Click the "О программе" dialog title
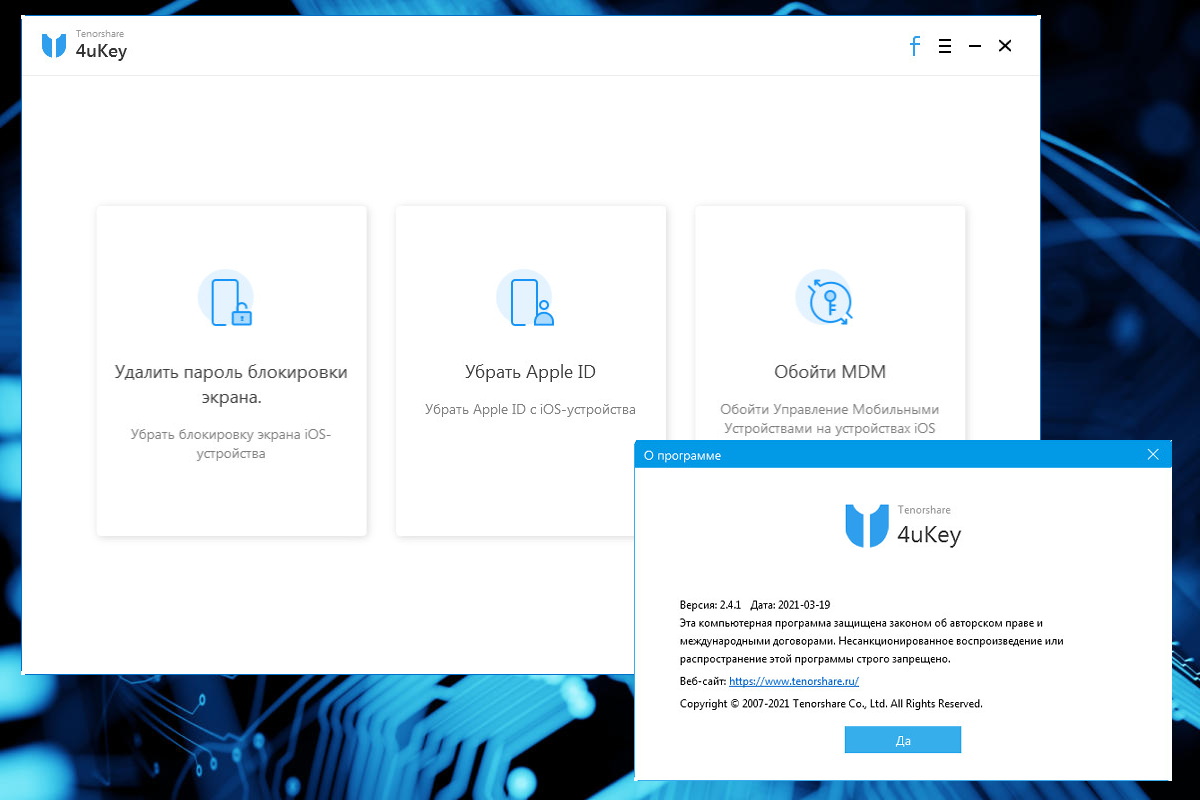The image size is (1200, 800). (682, 455)
